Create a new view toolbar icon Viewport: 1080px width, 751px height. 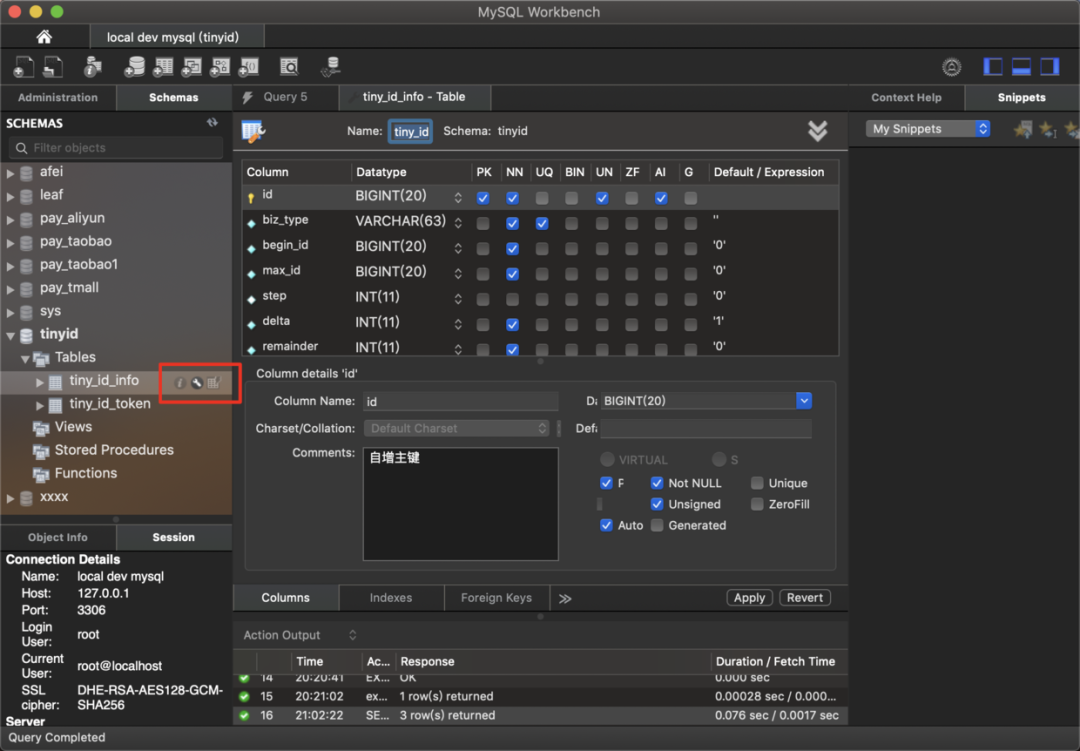click(191, 67)
